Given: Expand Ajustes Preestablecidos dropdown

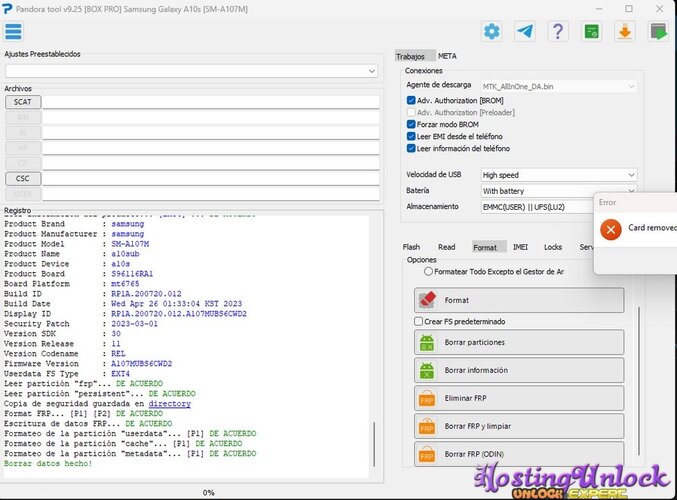Looking at the screenshot, I should point(191,71).
